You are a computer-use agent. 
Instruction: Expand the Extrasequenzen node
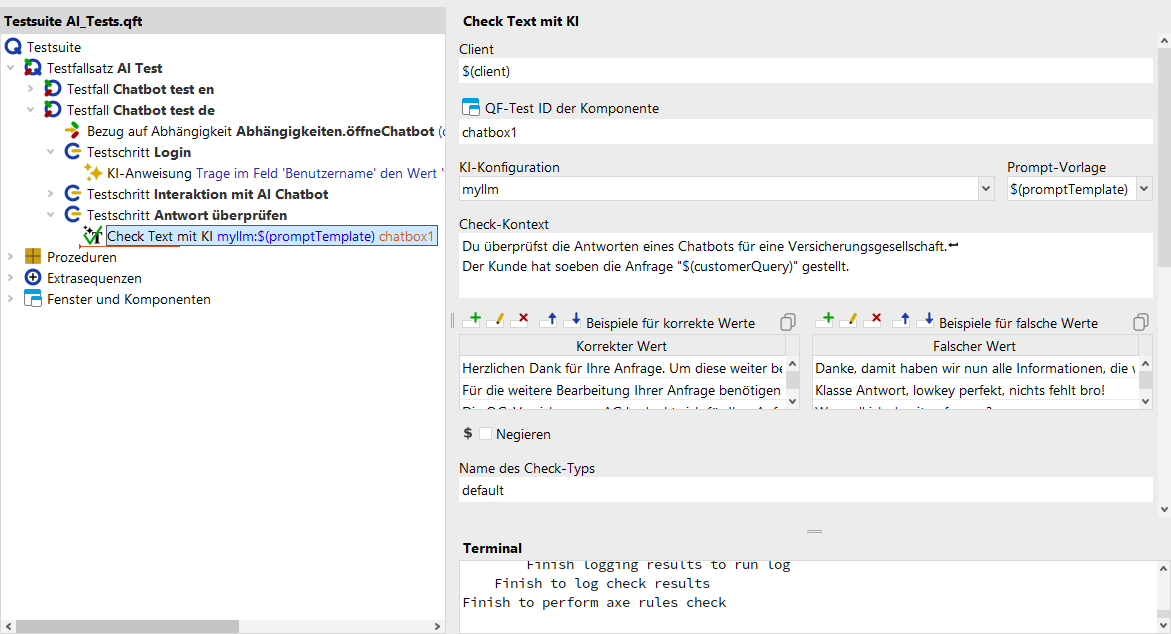10,277
